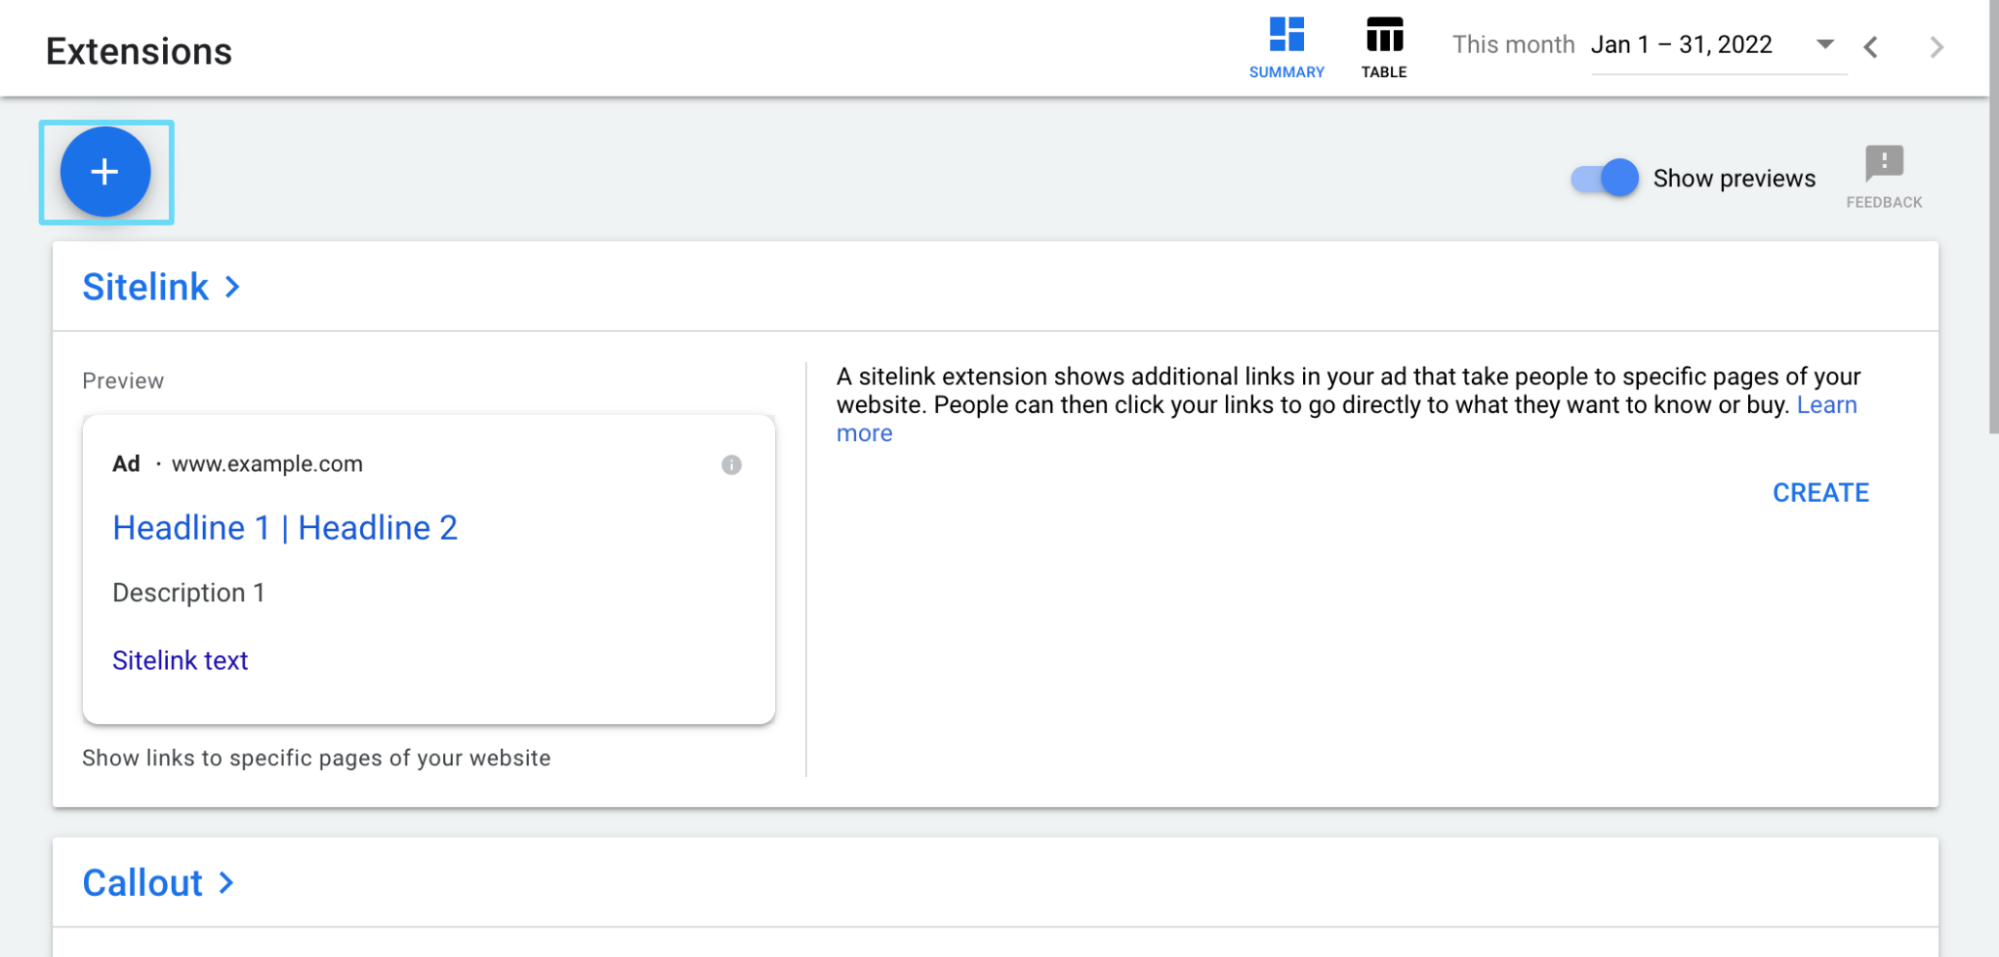1999x957 pixels.
Task: Click CREATE for sitelink extension
Action: 1820,493
